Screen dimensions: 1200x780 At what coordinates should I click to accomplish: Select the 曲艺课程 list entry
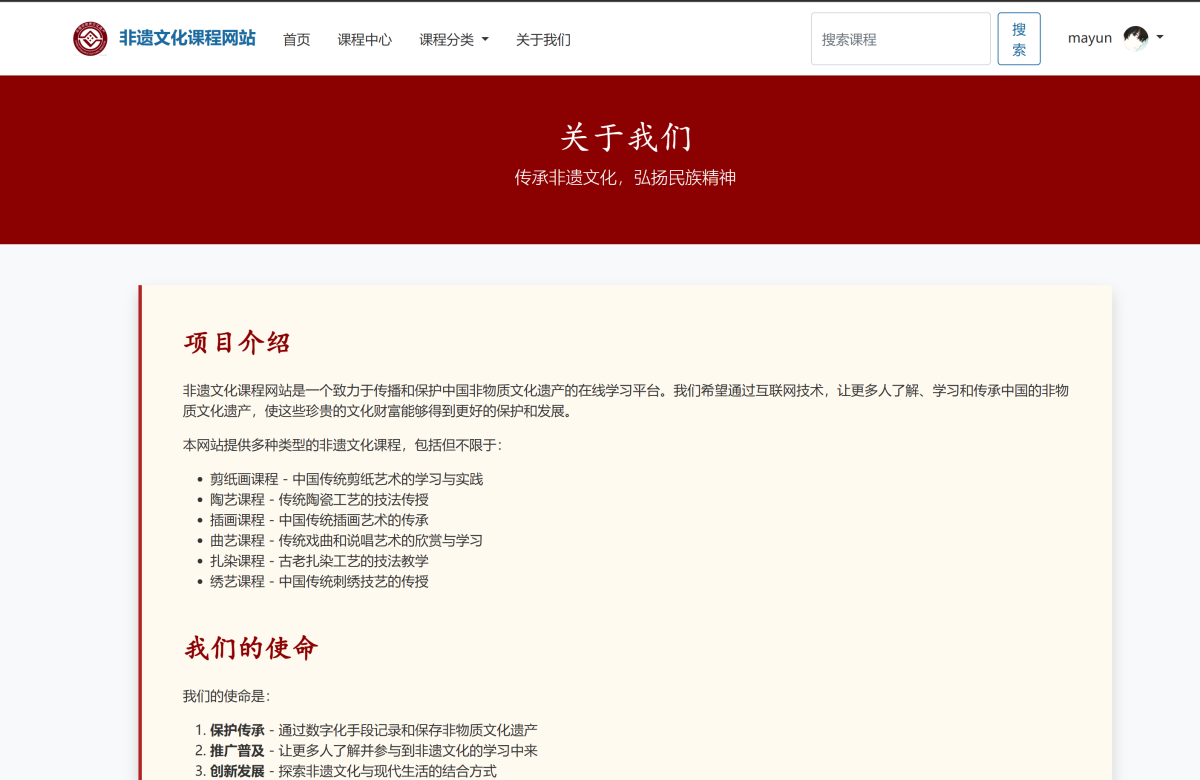pos(237,541)
